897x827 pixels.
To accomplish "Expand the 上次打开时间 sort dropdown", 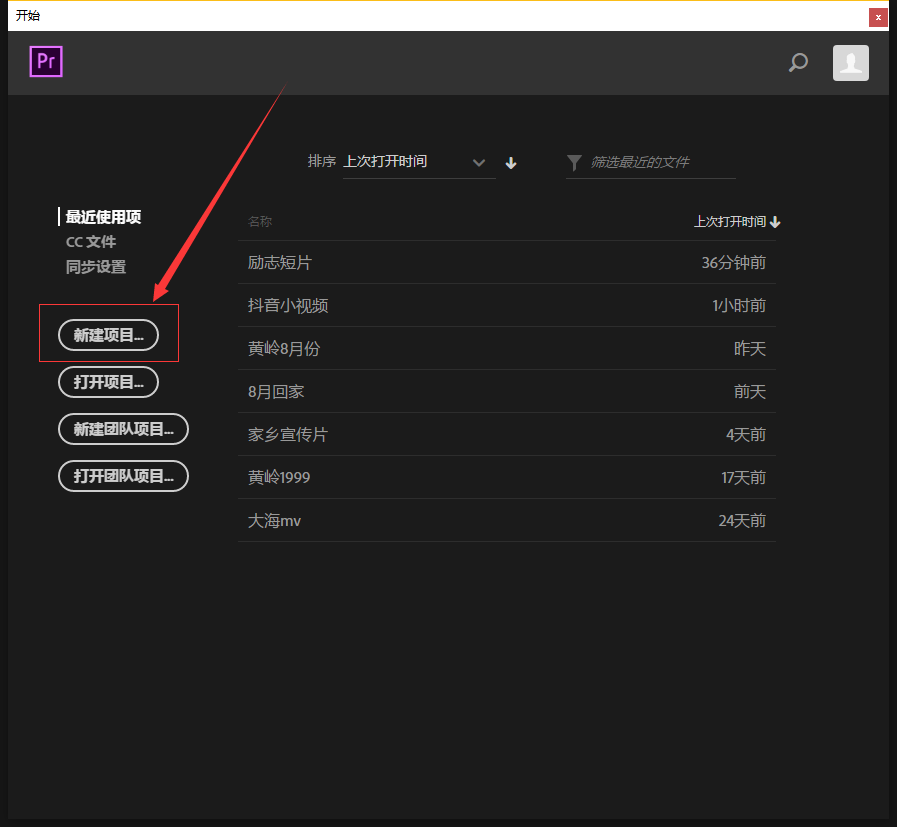I will [419, 162].
